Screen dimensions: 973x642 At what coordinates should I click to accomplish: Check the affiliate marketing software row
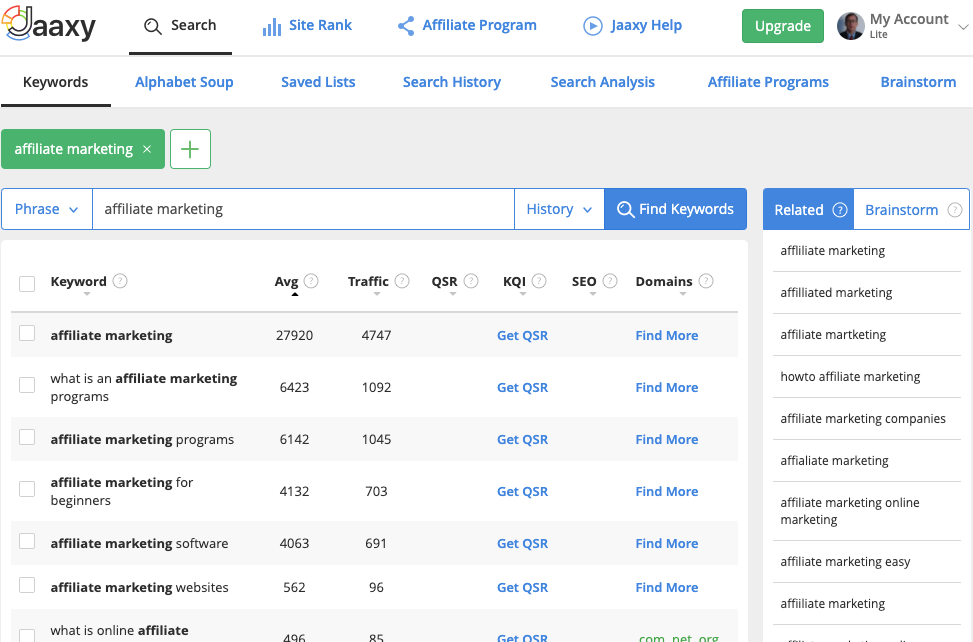[x=27, y=541]
